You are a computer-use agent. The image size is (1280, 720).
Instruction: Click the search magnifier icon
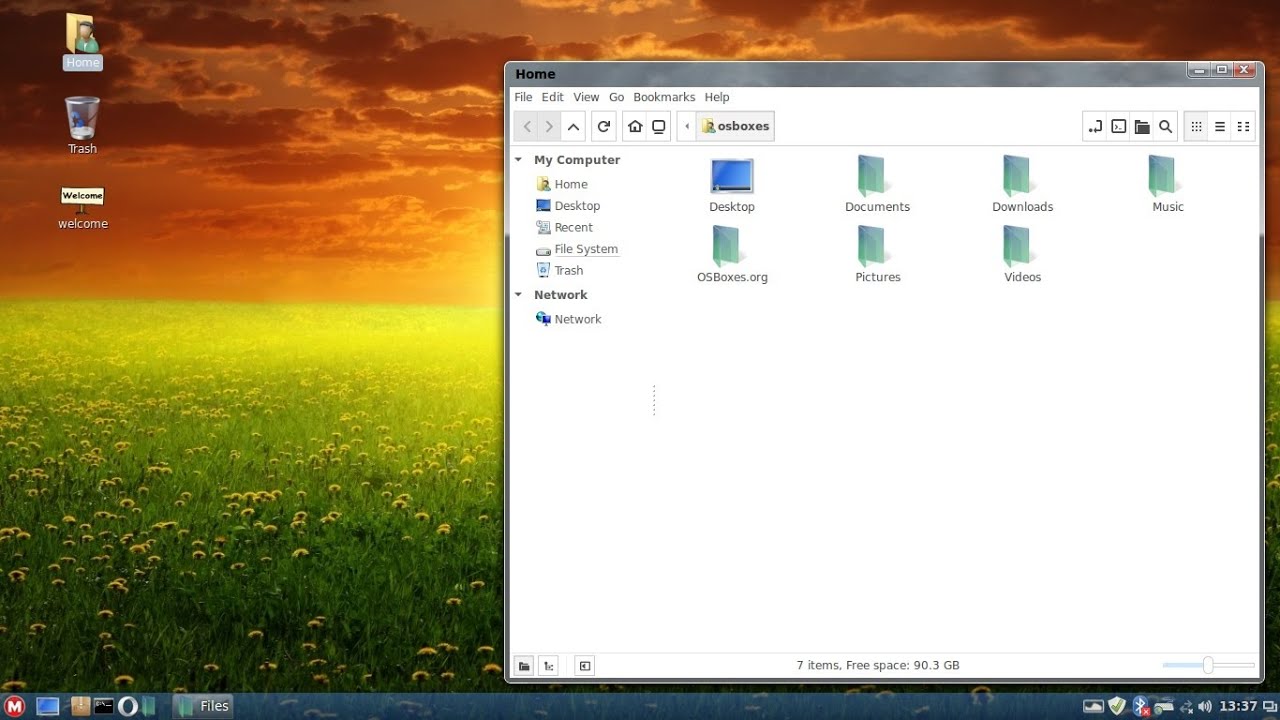pyautogui.click(x=1165, y=127)
